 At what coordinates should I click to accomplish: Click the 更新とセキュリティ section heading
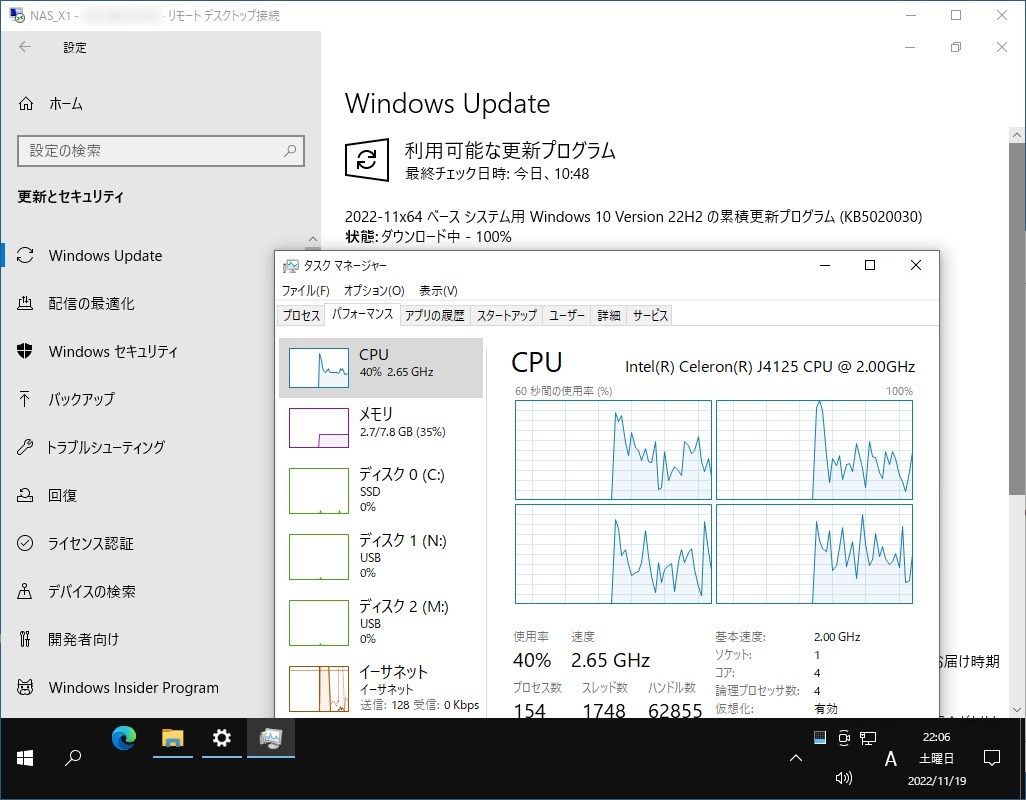click(71, 196)
